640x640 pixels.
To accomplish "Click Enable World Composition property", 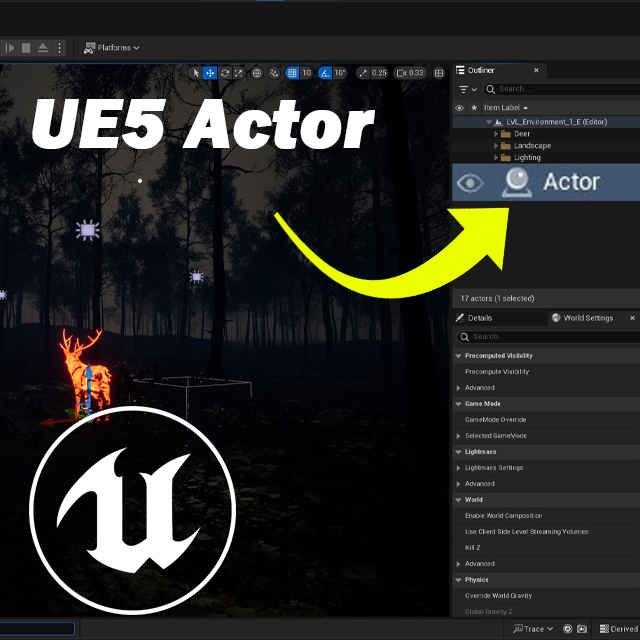I will 503,516.
